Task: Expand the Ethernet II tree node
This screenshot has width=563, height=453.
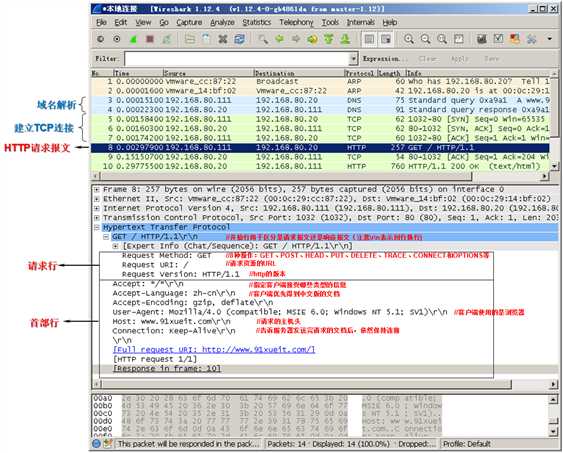Action: (x=97, y=199)
